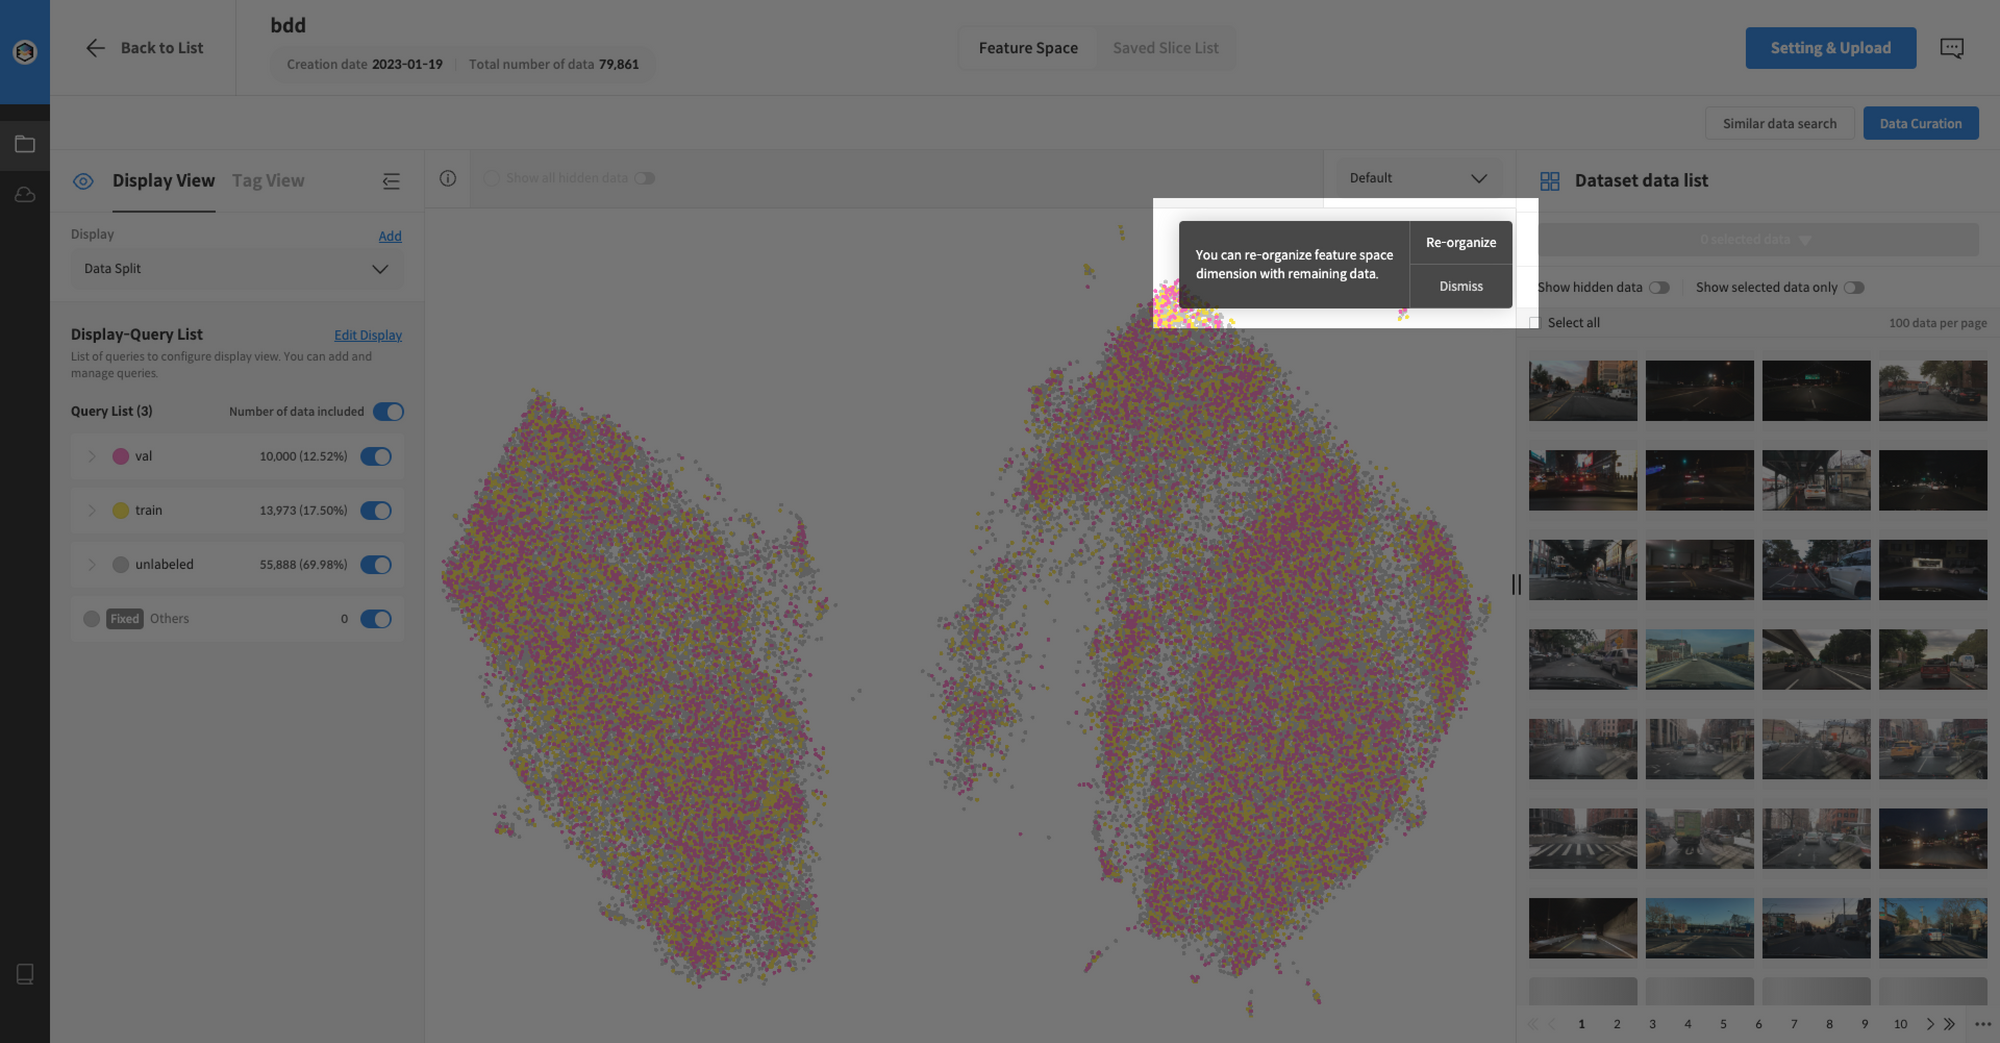2000x1043 pixels.
Task: Click the Edit Display link
Action: click(368, 336)
